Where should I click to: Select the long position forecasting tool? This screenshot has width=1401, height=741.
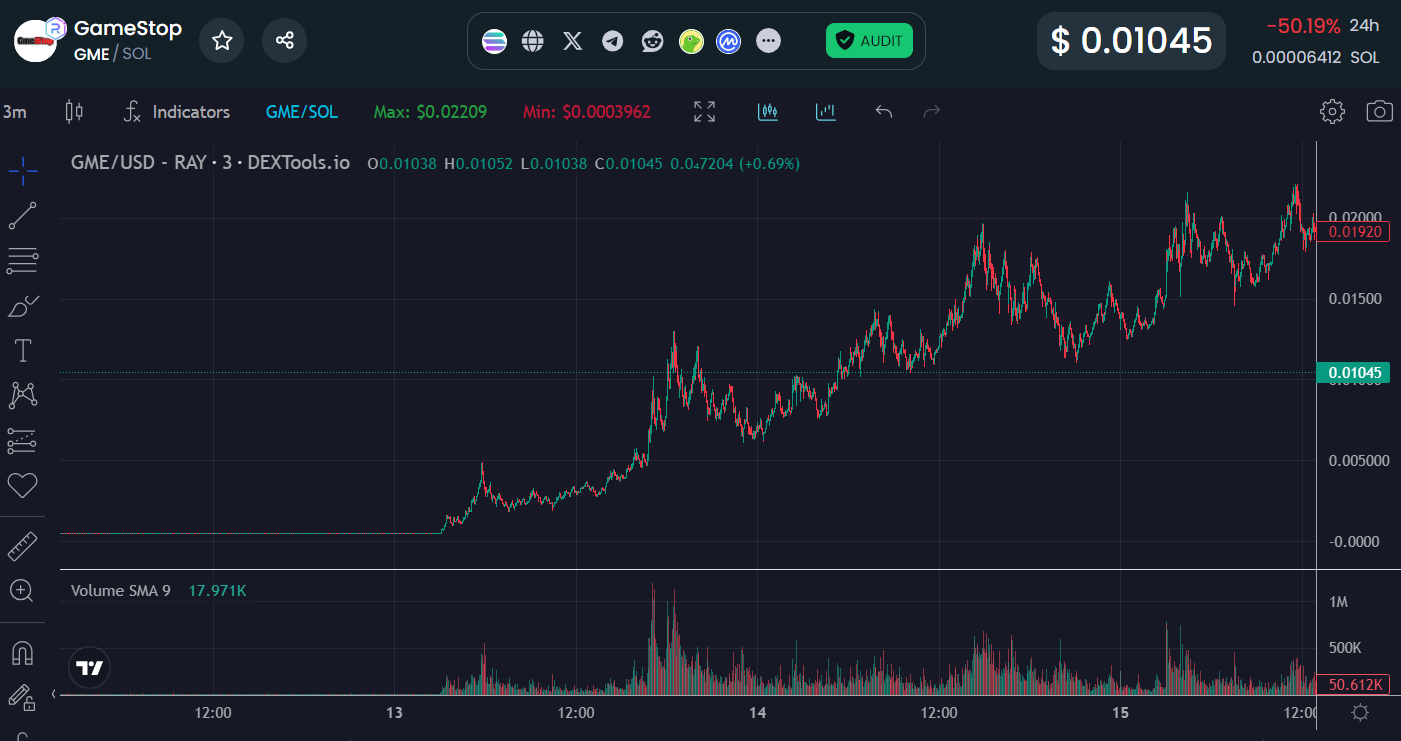pos(23,440)
